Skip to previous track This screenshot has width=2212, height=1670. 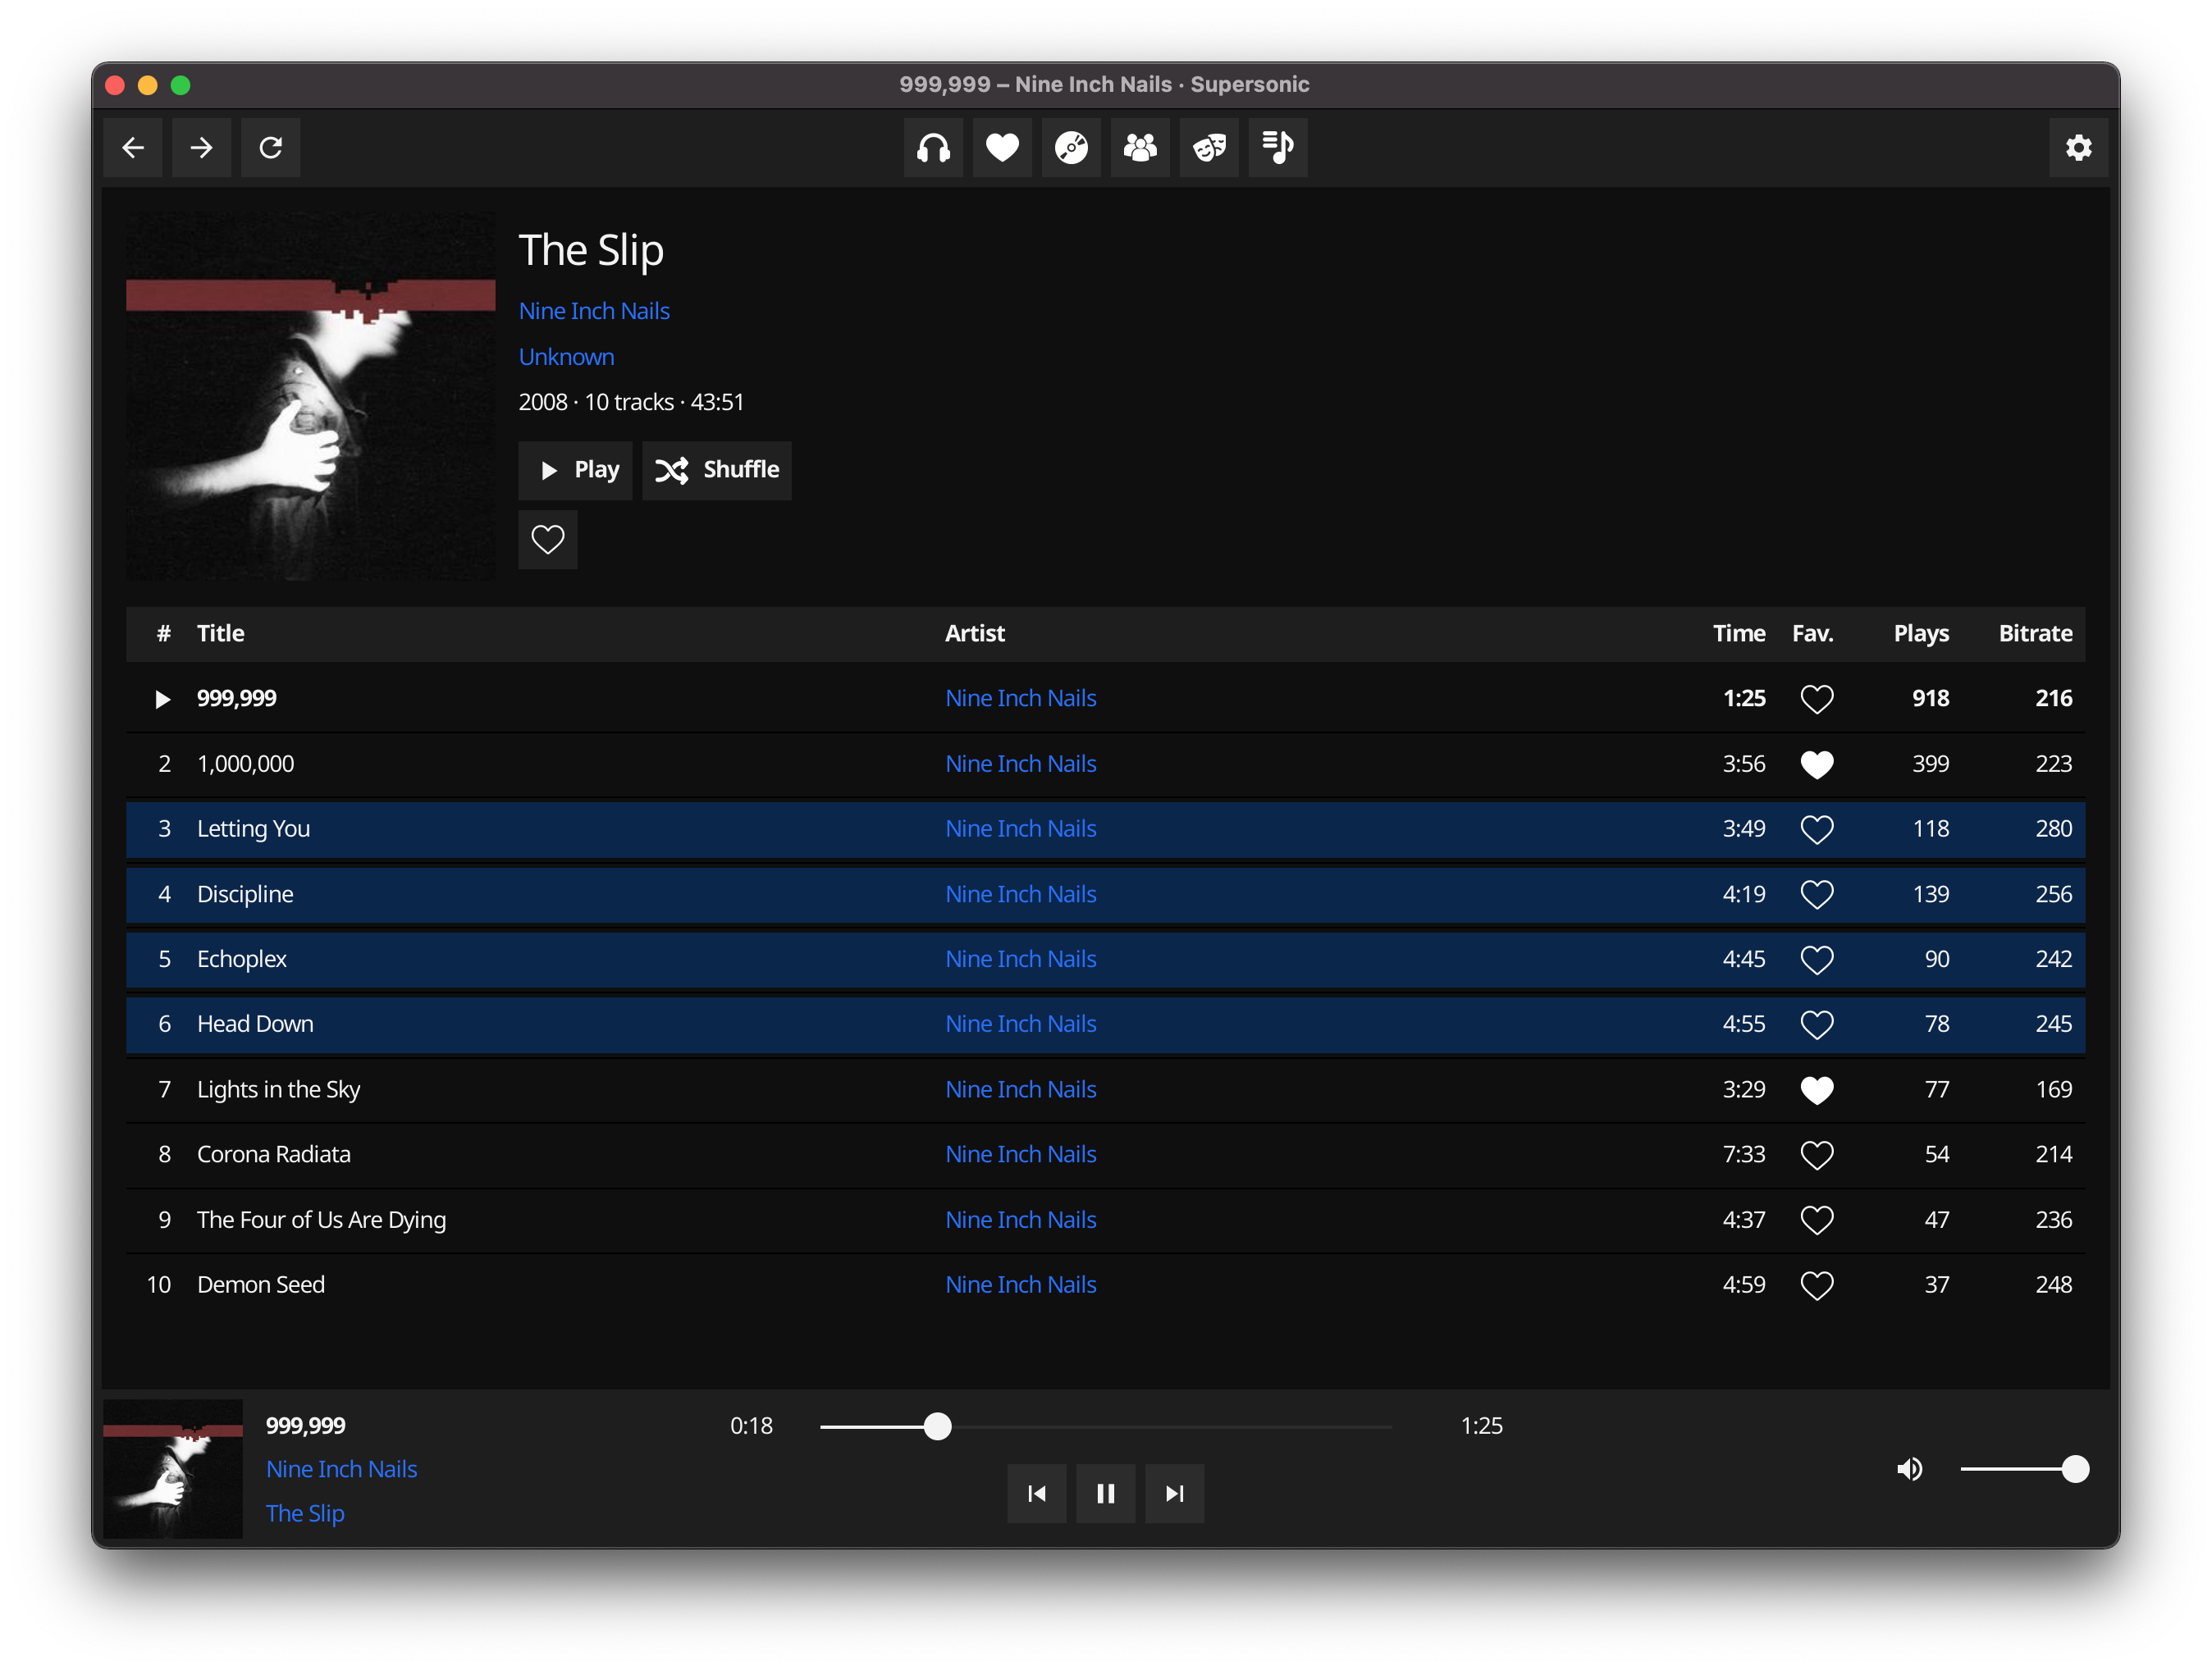(1037, 1493)
